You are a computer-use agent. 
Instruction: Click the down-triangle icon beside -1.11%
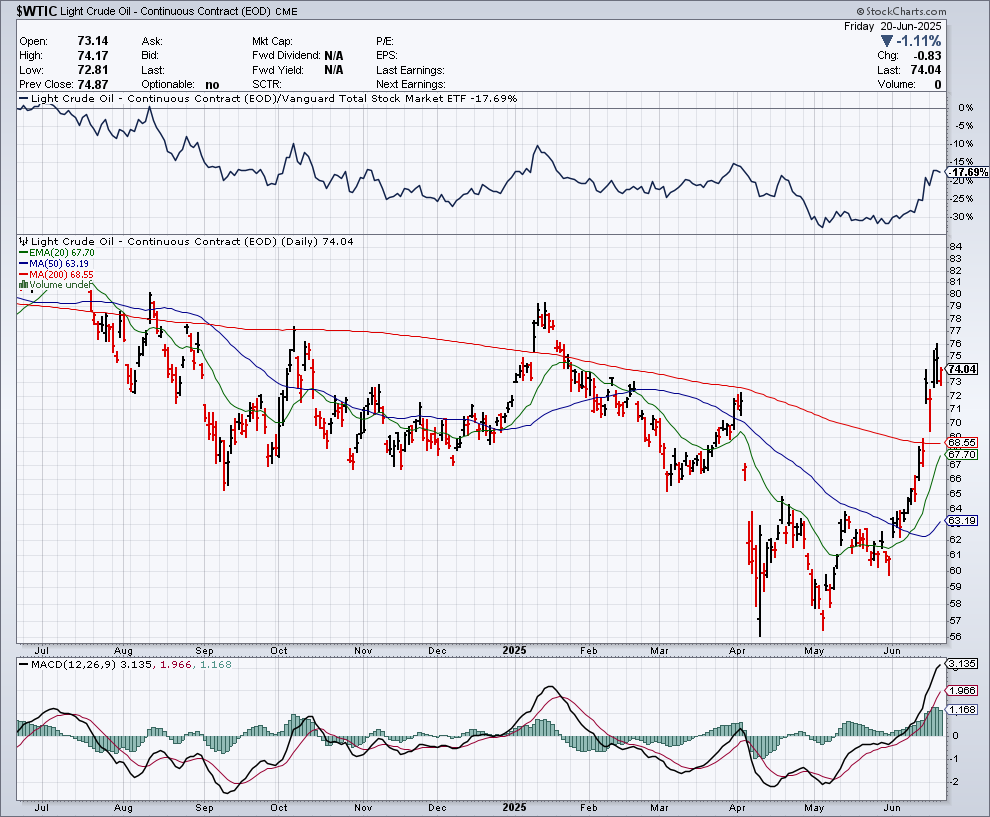pyautogui.click(x=886, y=42)
